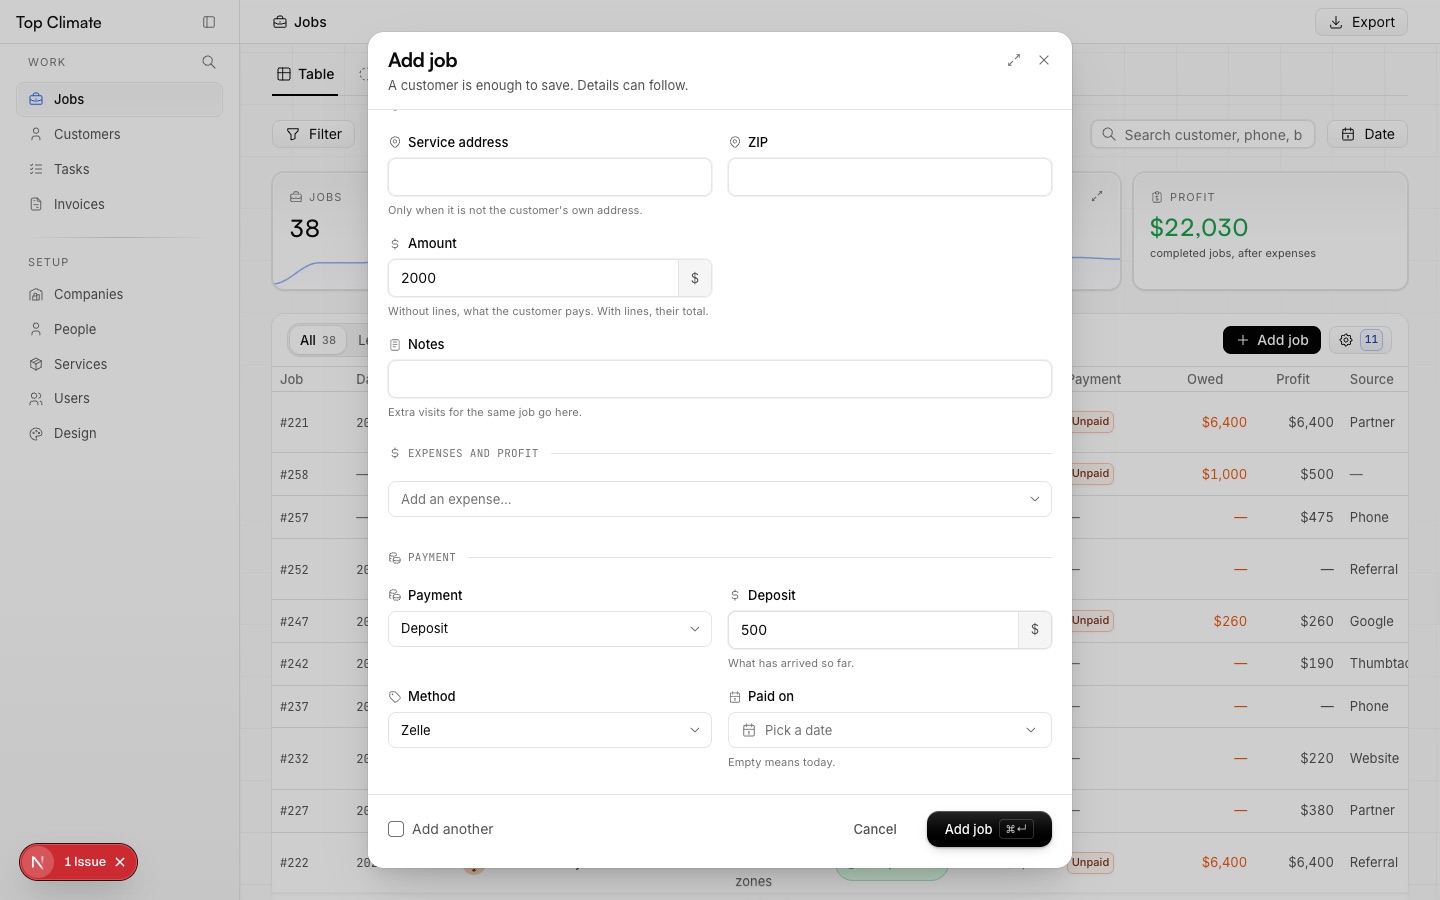Open the Method dropdown showing Zelle

[550, 730]
